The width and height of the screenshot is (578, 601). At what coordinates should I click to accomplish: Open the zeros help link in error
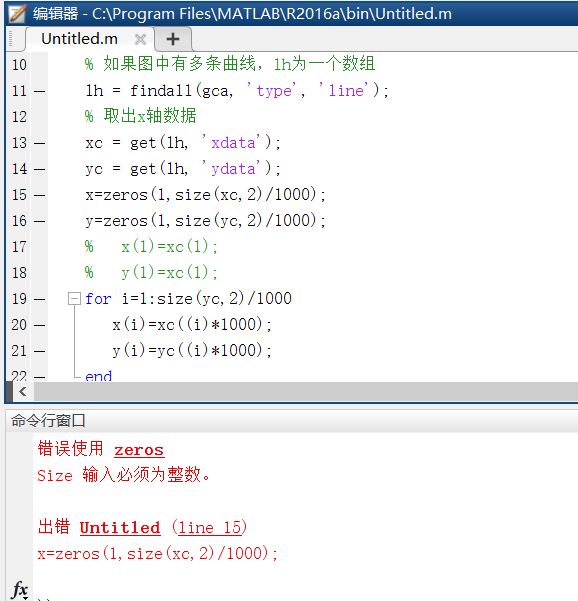(x=139, y=450)
